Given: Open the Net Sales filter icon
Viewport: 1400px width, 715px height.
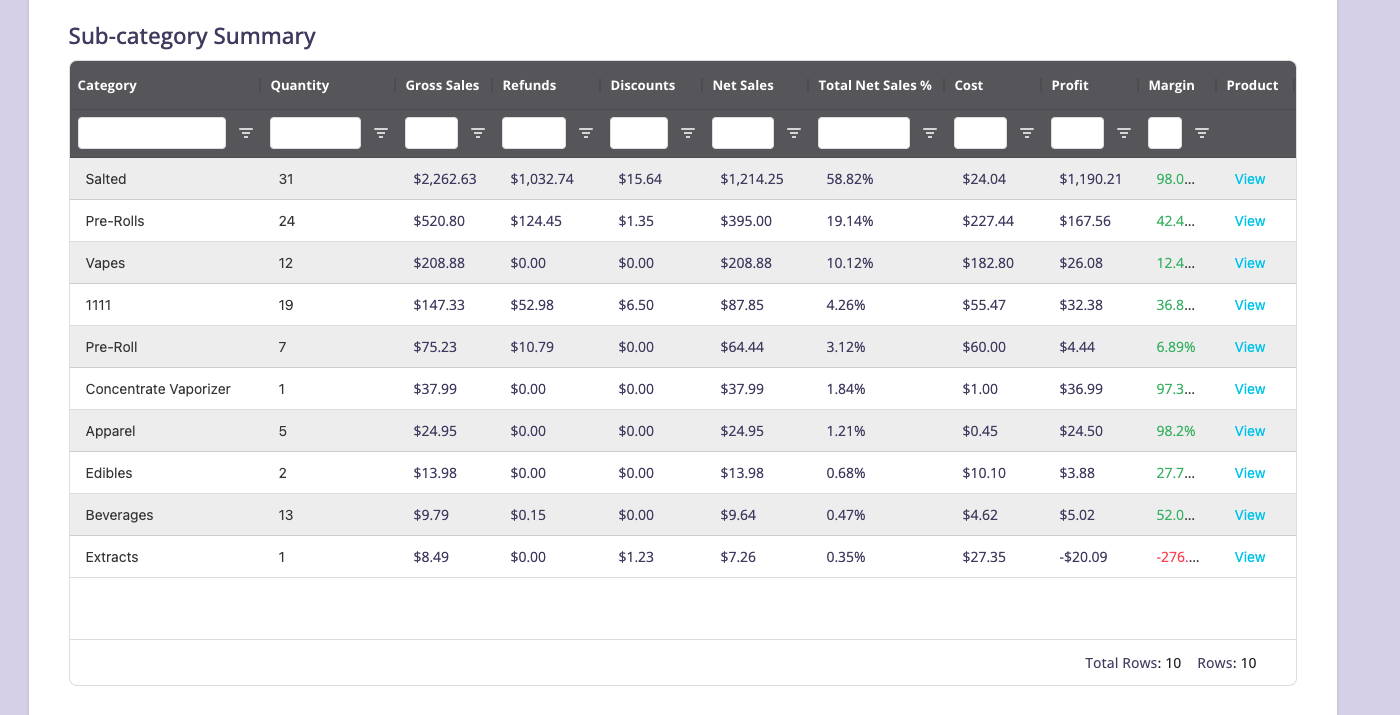Looking at the screenshot, I should coord(794,133).
